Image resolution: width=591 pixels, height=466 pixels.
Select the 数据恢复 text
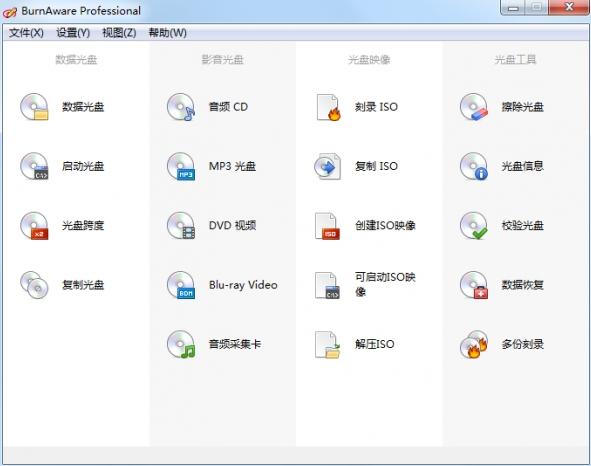[523, 285]
